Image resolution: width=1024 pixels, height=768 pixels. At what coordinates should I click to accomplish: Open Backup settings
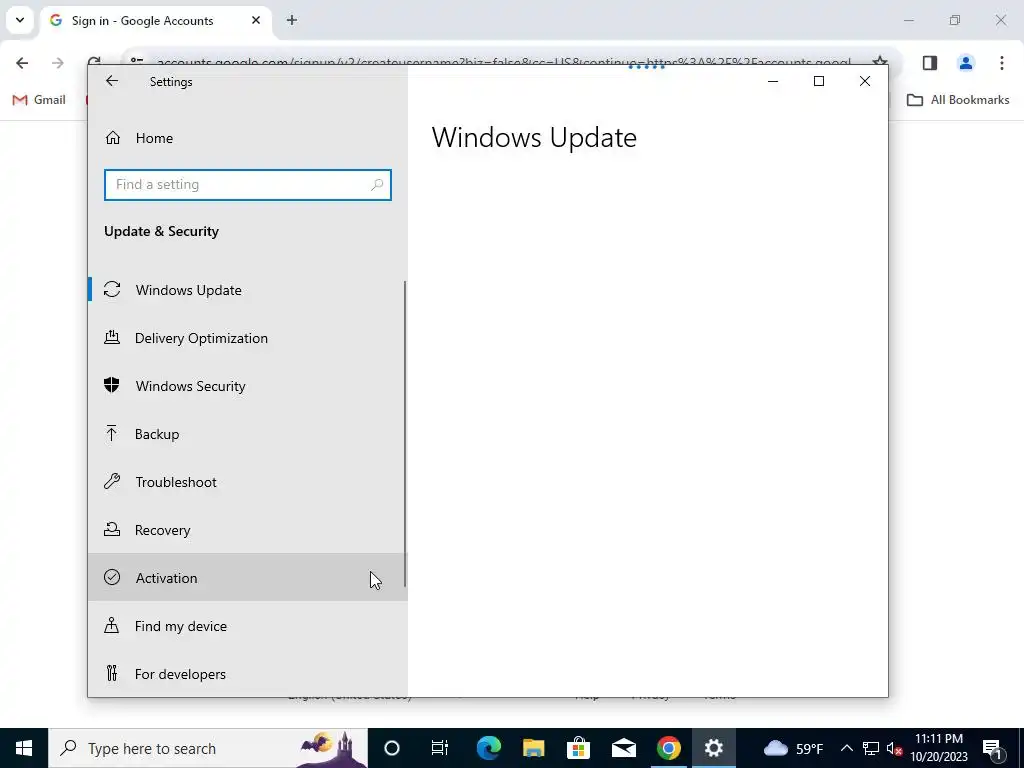(x=248, y=434)
